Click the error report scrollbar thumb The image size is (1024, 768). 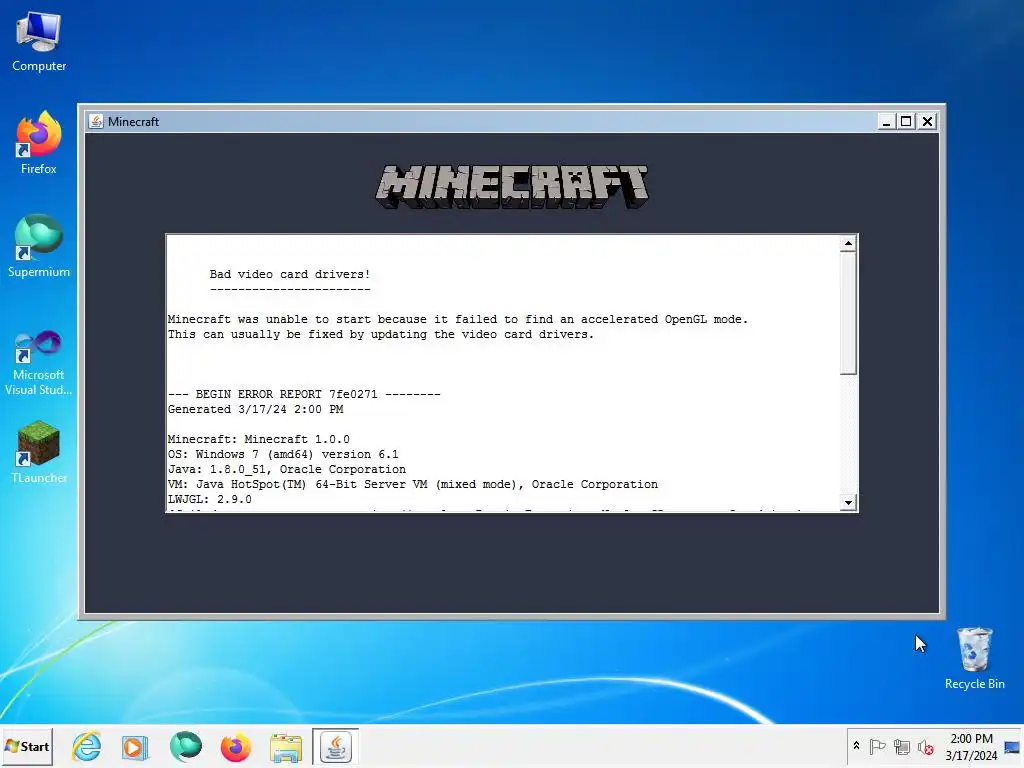coord(848,313)
